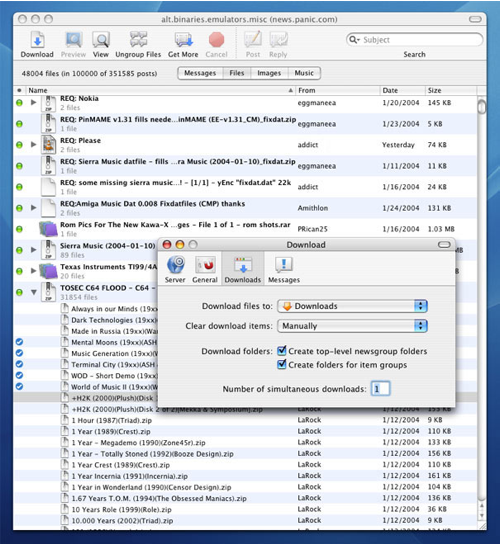Click the blue checkmark beside World of Music II
Image resolution: width=500 pixels, height=544 pixels.
[x=19, y=386]
